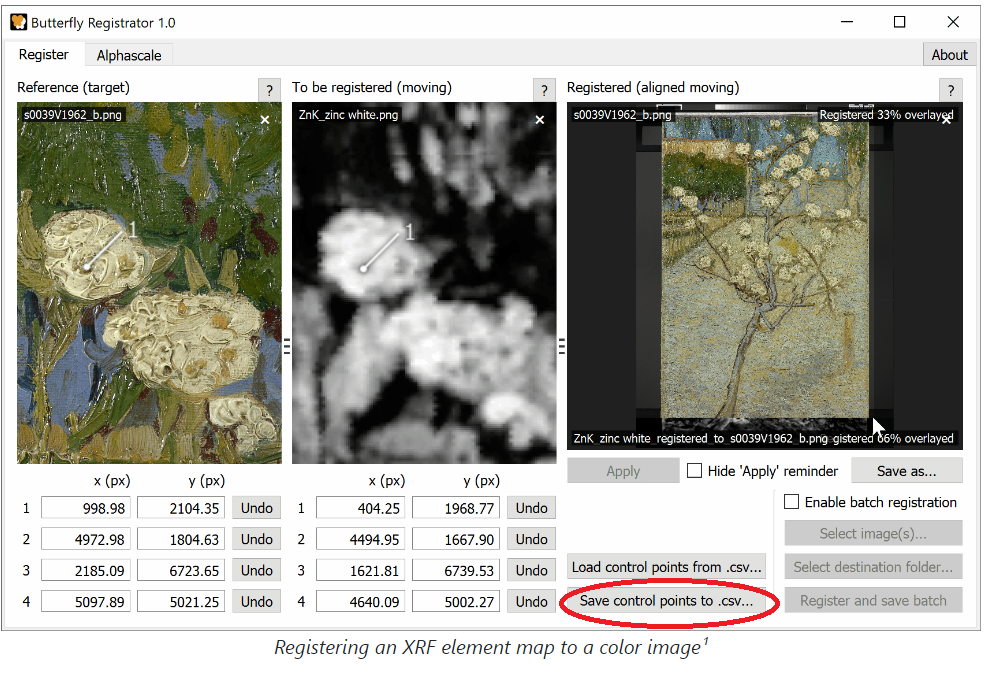Click help icon above moving image panel
Screen dimensions: 986x681
[x=543, y=90]
